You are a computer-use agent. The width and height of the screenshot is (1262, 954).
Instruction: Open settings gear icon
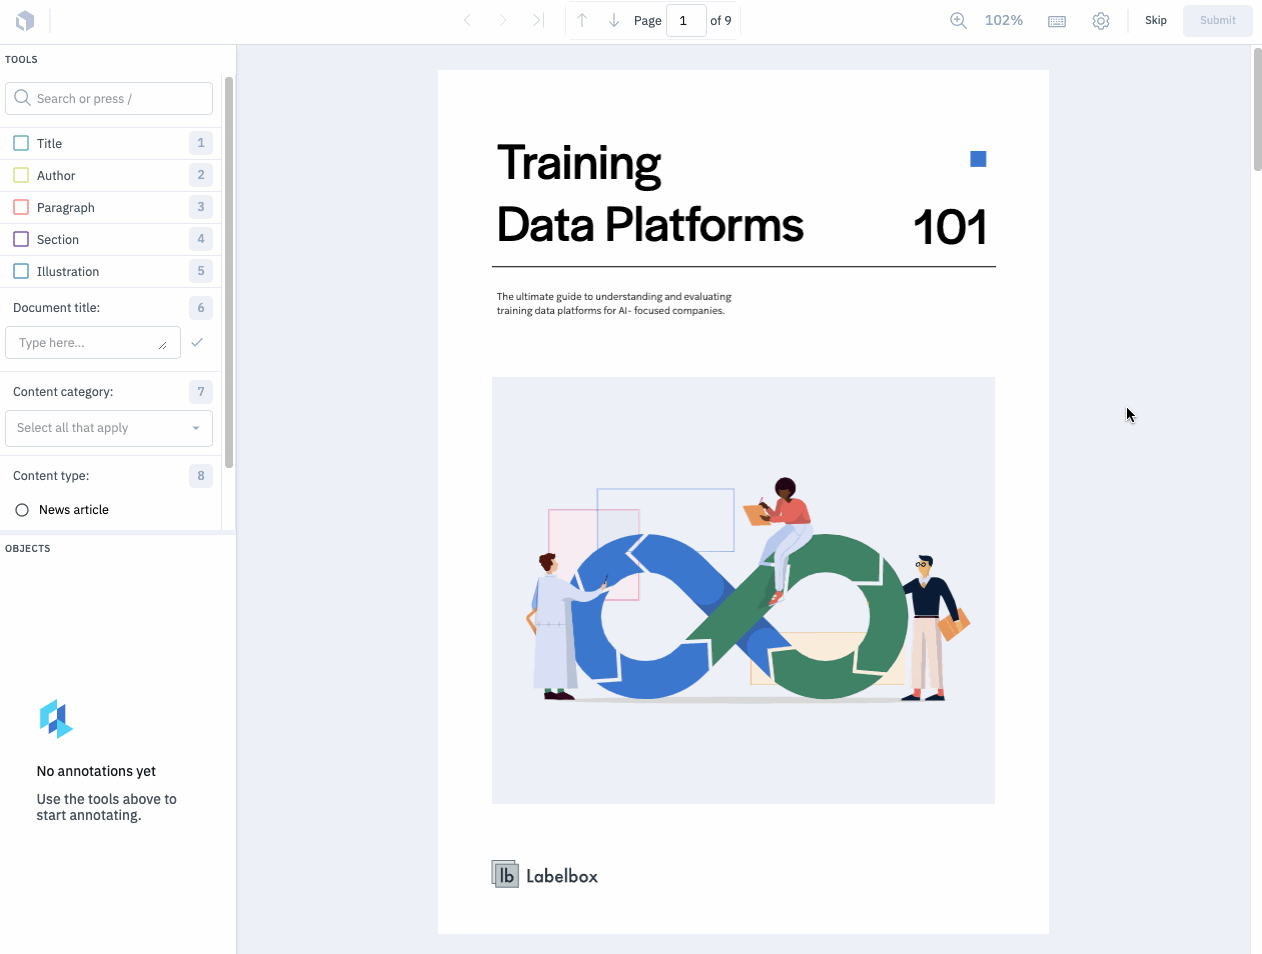[1101, 20]
